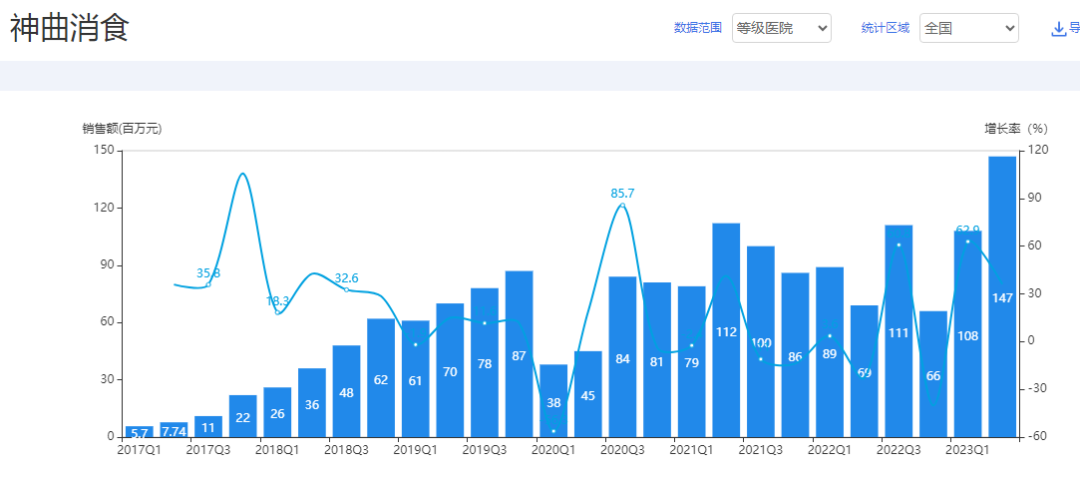The height and width of the screenshot is (487, 1080).
Task: Select the line point labeled 18.3
Action: [277, 312]
